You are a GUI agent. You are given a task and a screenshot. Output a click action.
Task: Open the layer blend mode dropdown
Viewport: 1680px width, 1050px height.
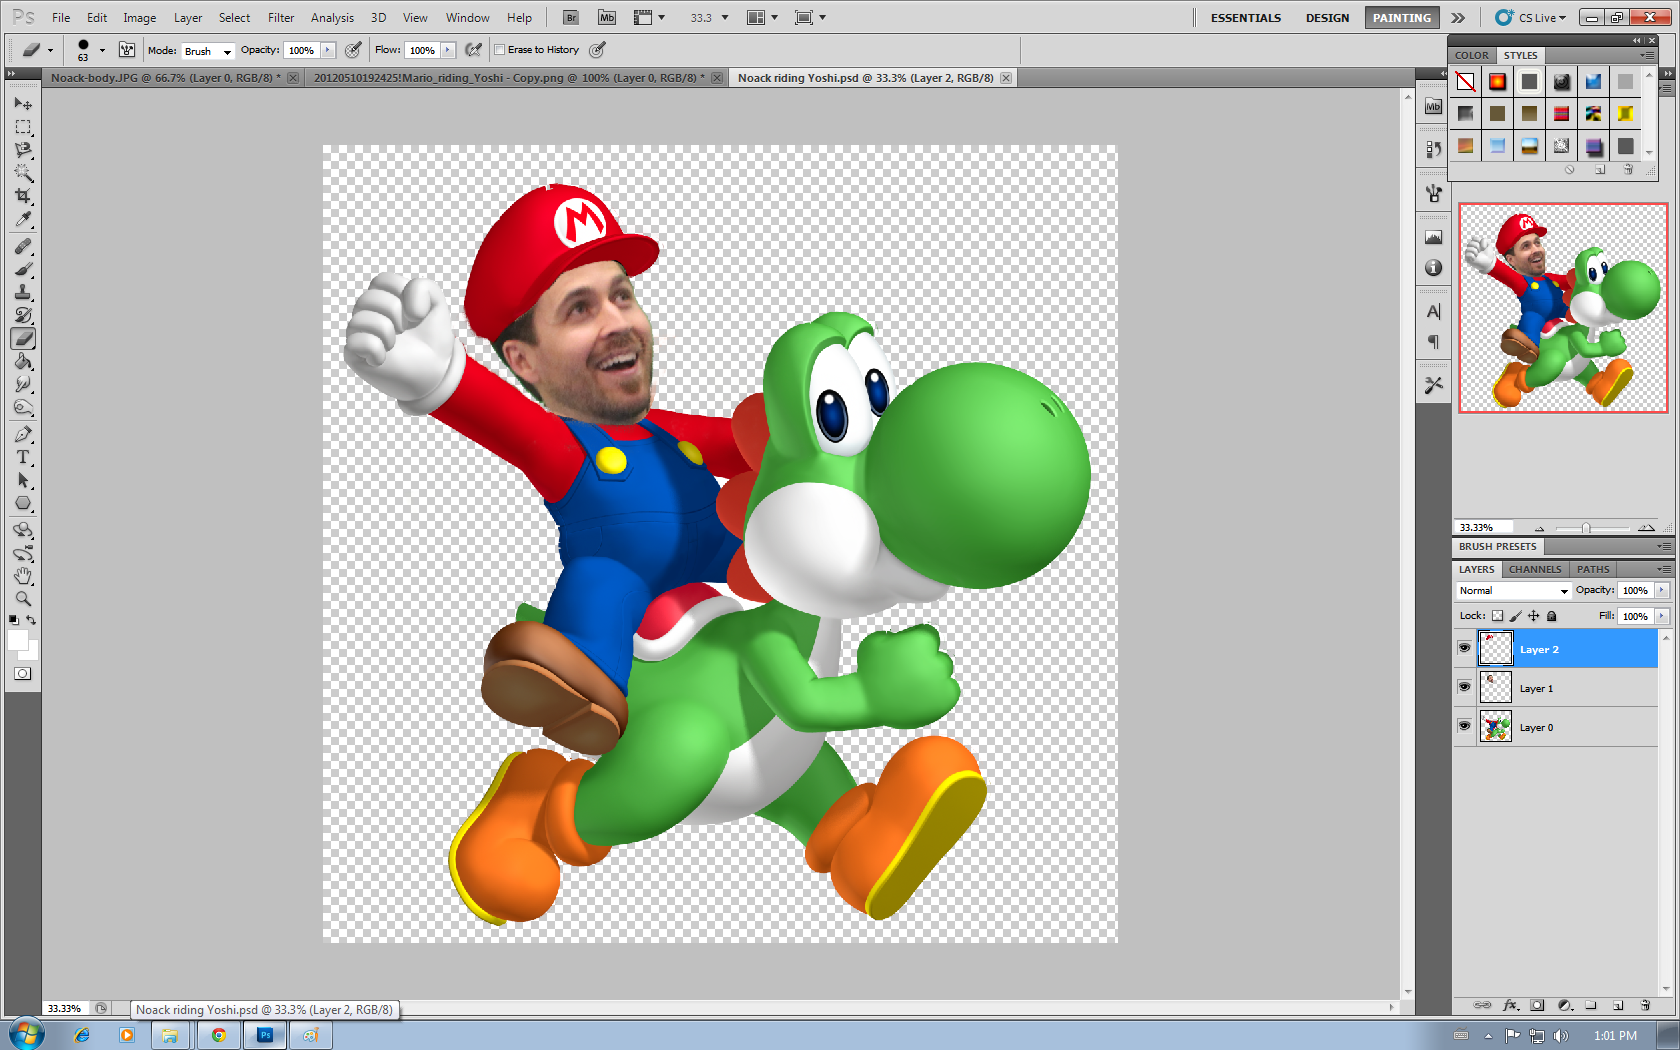pos(1514,591)
